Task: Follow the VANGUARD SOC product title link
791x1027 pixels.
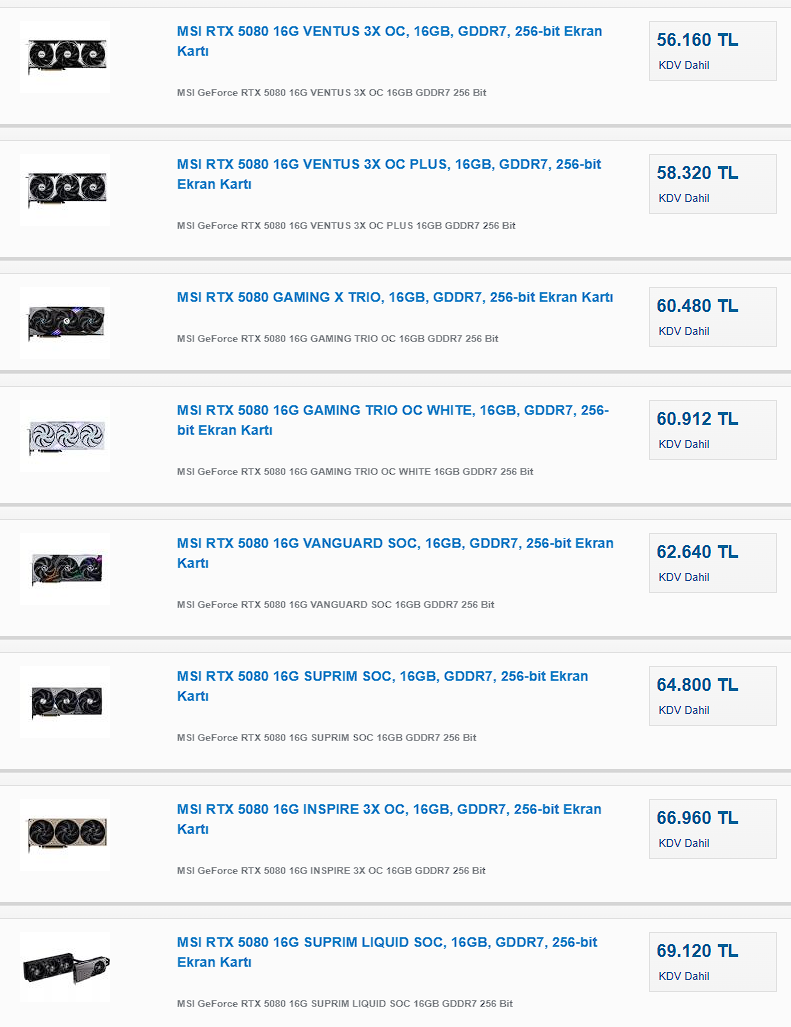Action: tap(395, 553)
